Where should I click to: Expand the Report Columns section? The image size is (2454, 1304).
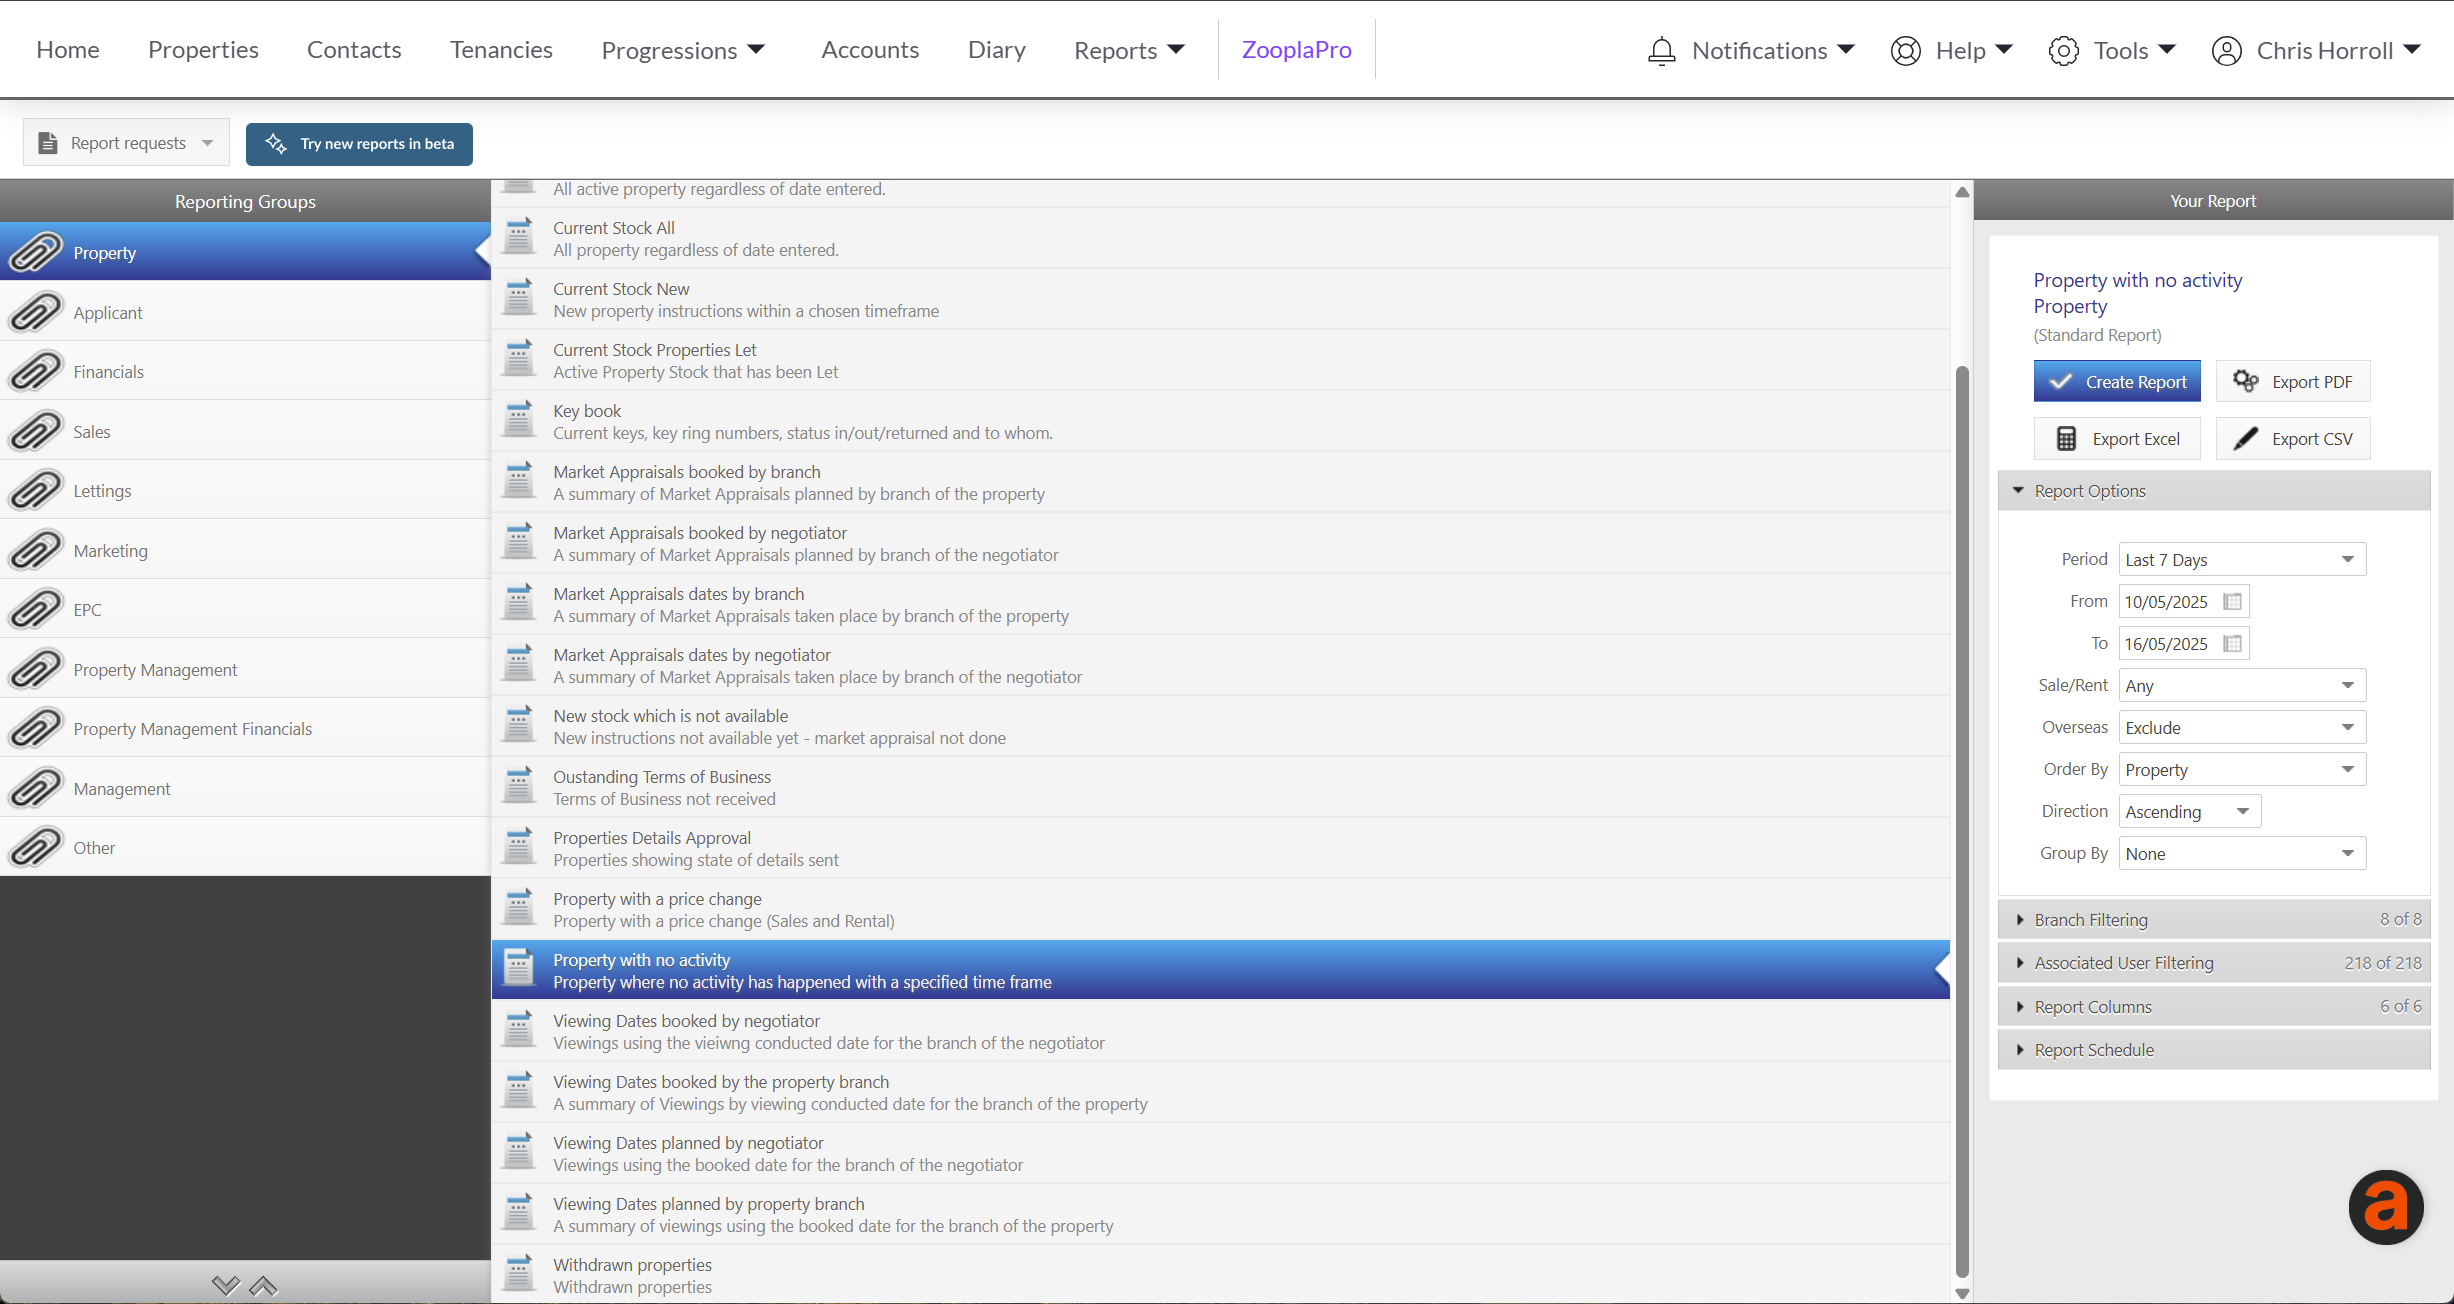2213,1006
